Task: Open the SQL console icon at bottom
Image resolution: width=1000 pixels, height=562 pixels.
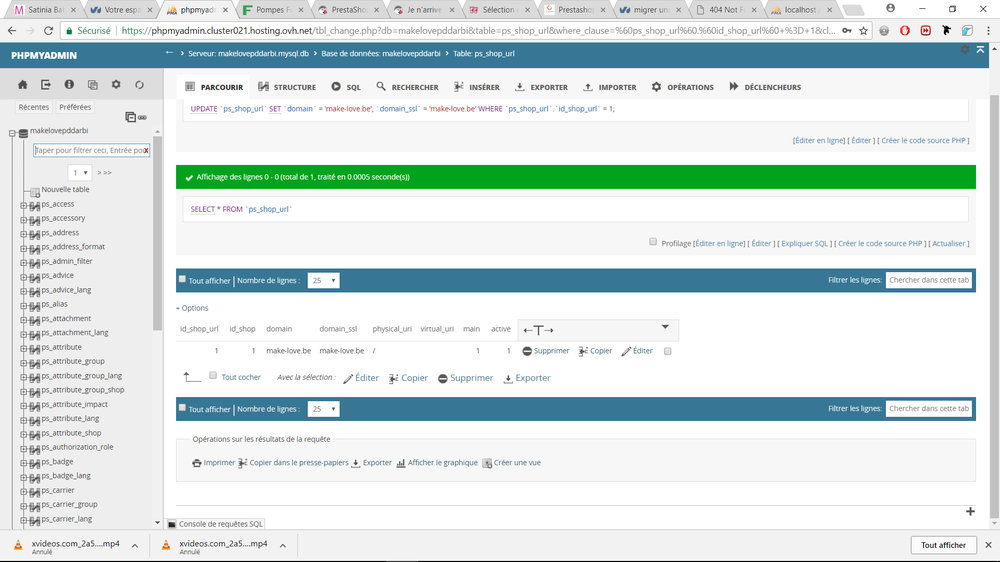Action: pyautogui.click(x=172, y=524)
